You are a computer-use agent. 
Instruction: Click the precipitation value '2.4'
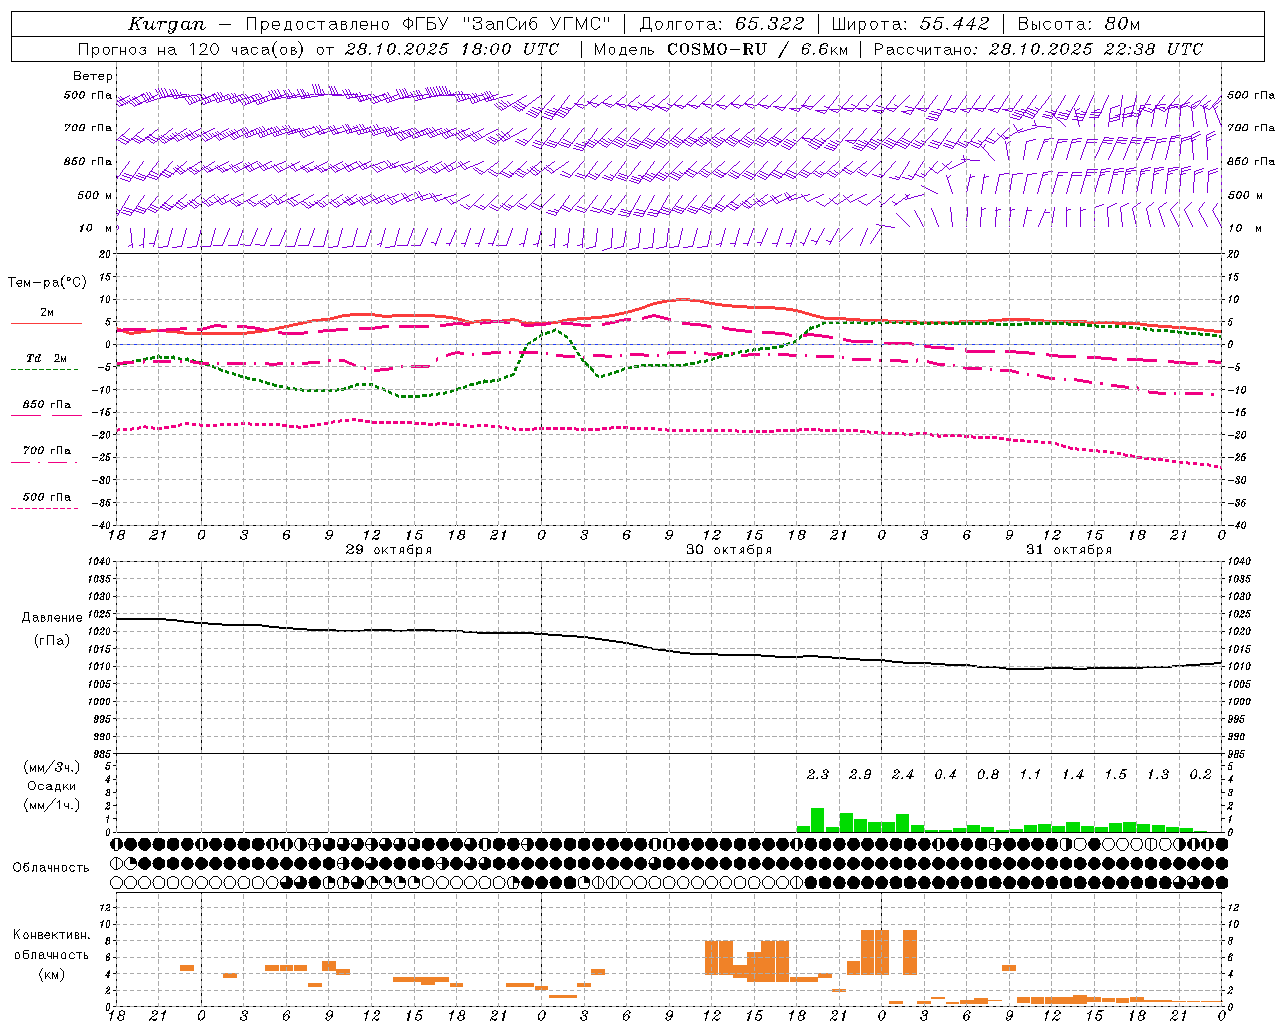(x=903, y=775)
